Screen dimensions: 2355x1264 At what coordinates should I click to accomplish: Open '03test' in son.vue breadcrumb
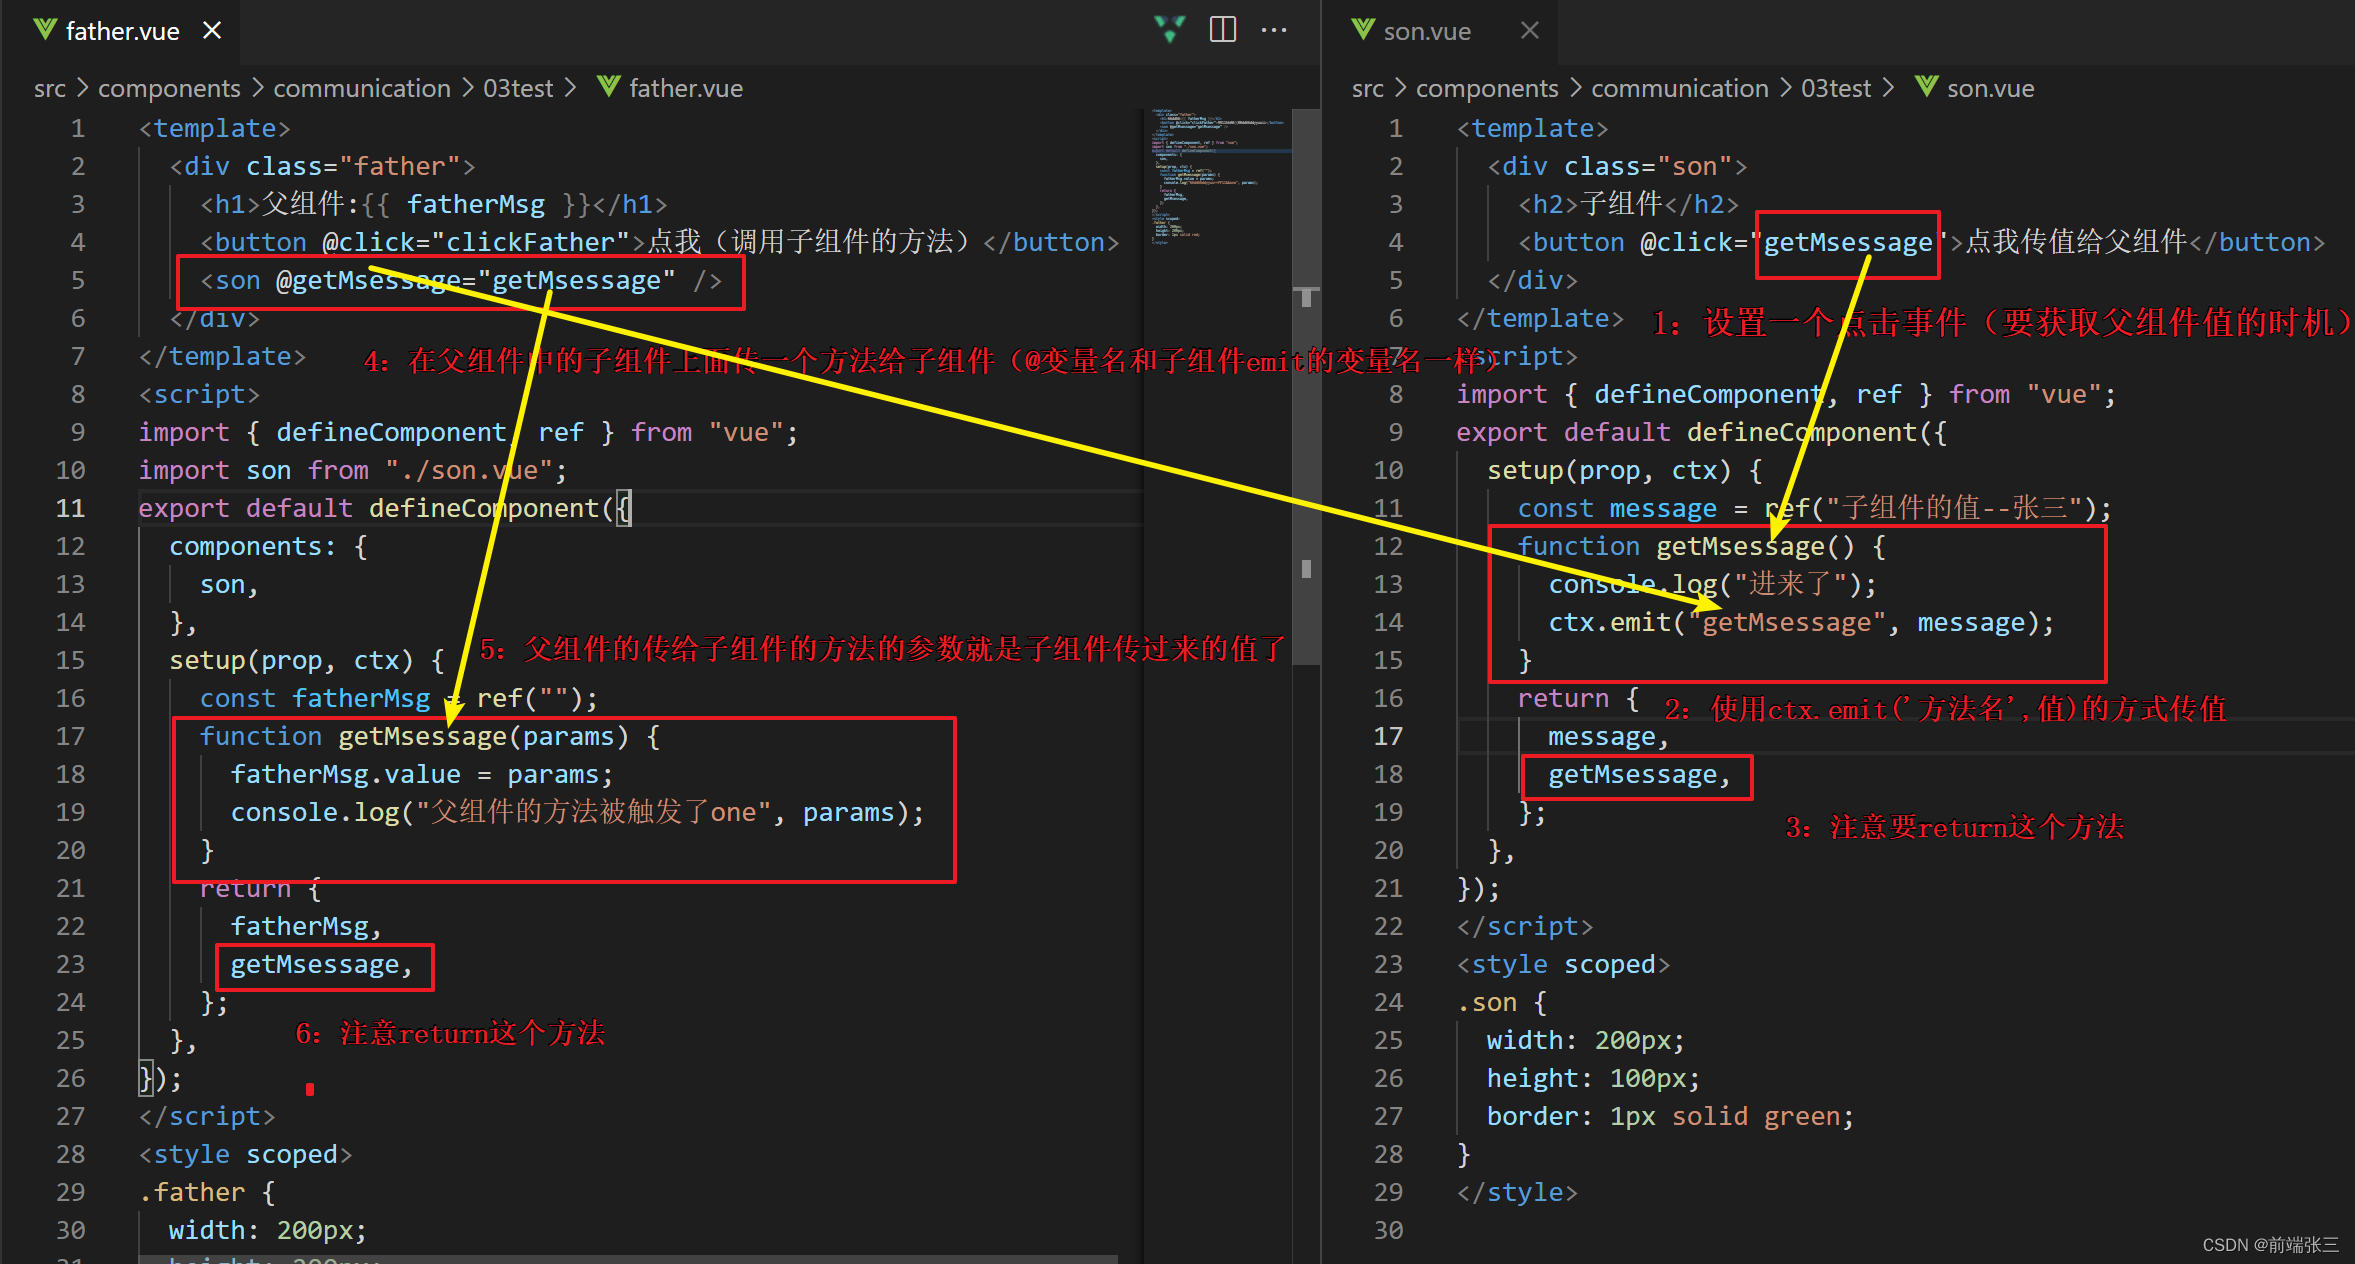(x=1836, y=88)
